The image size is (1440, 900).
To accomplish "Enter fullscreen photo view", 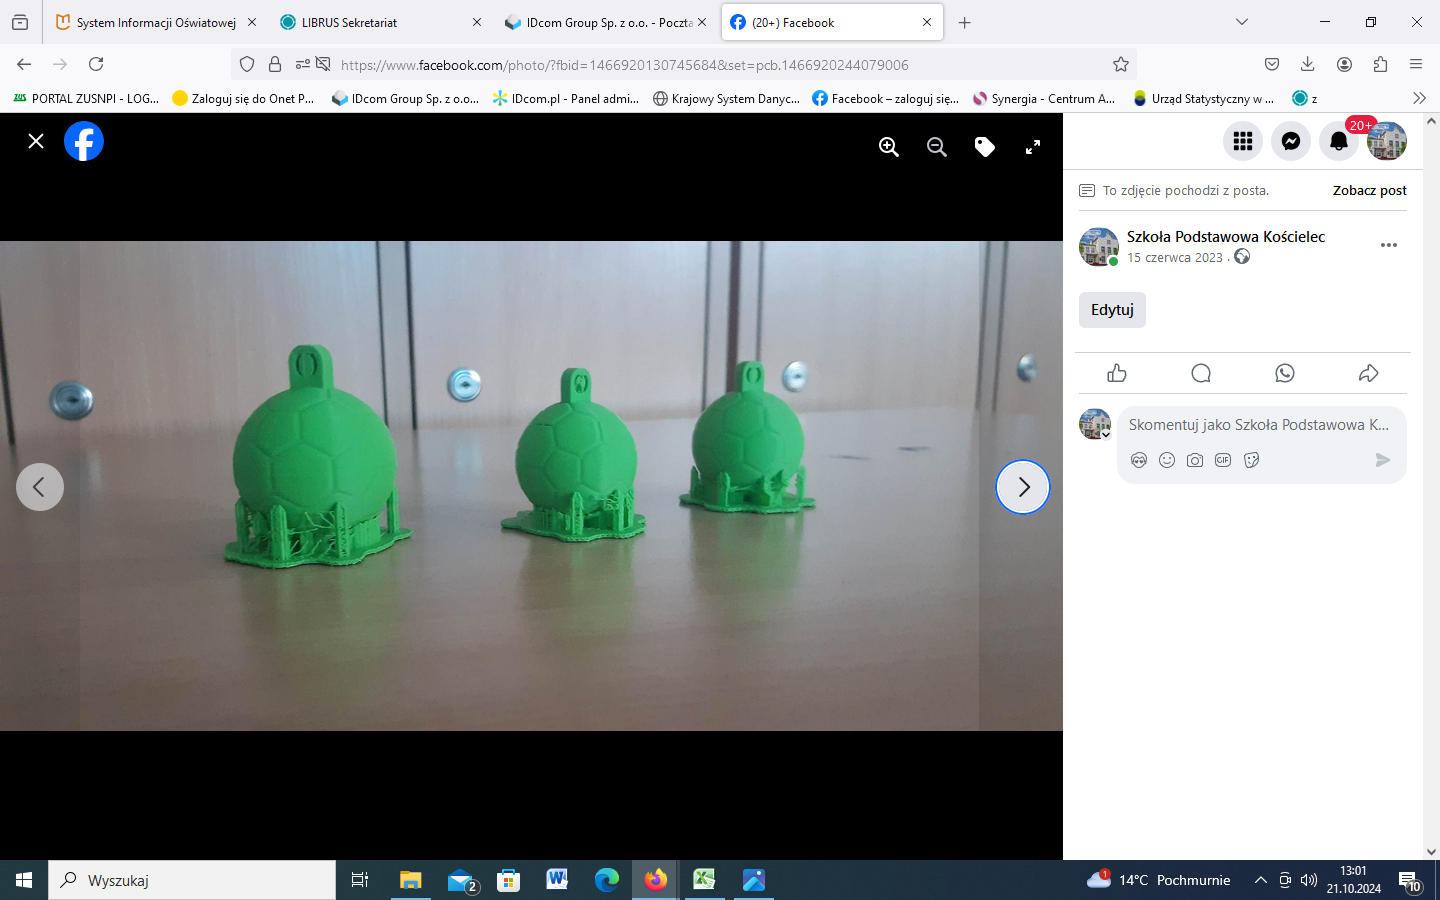I will coord(1033,147).
